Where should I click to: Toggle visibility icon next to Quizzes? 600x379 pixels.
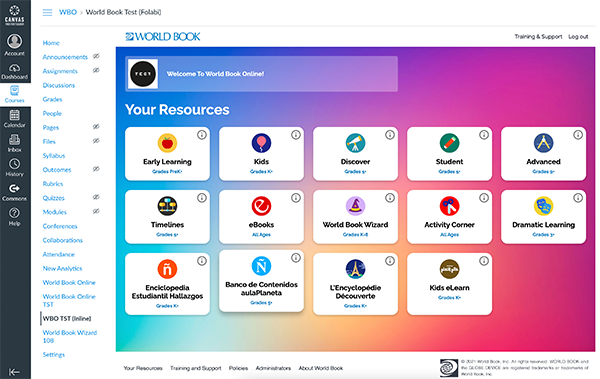(x=96, y=197)
